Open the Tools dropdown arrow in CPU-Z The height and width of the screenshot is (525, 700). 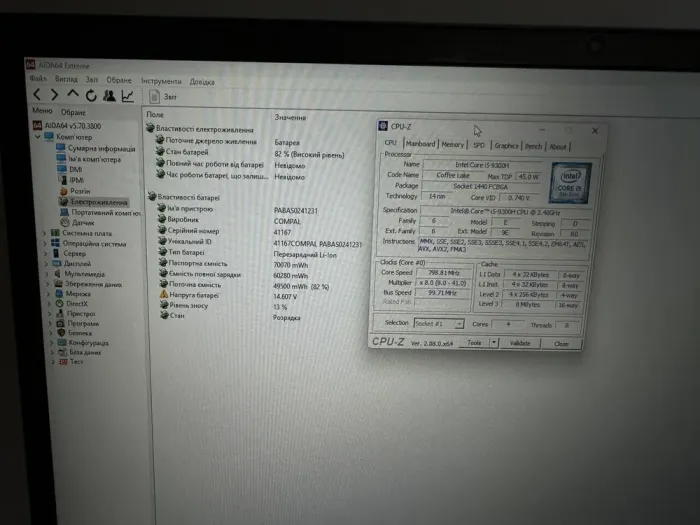[x=496, y=343]
